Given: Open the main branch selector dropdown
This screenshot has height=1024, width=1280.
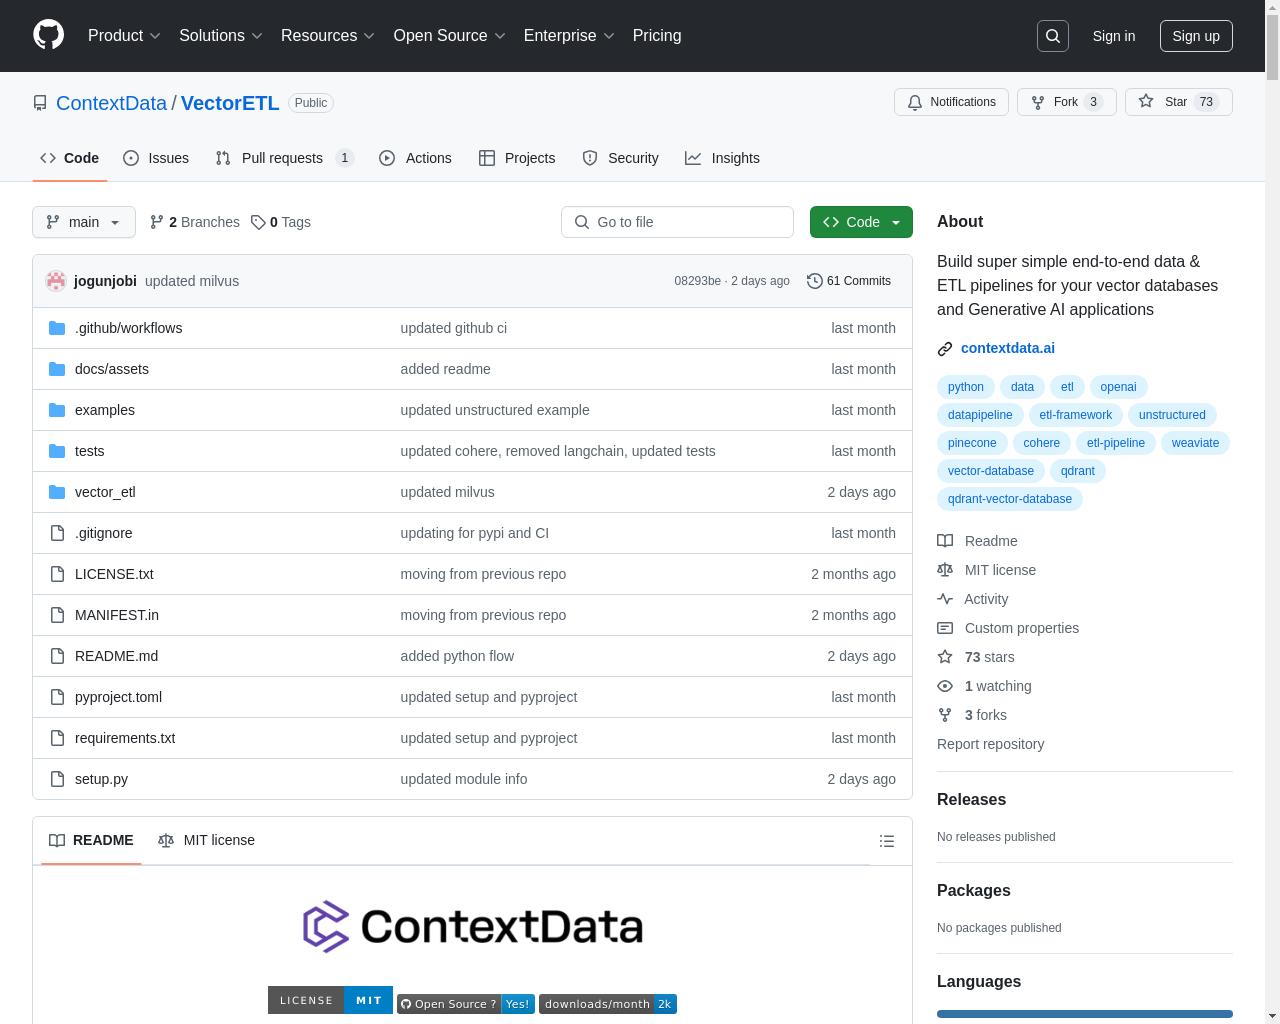Looking at the screenshot, I should point(84,222).
